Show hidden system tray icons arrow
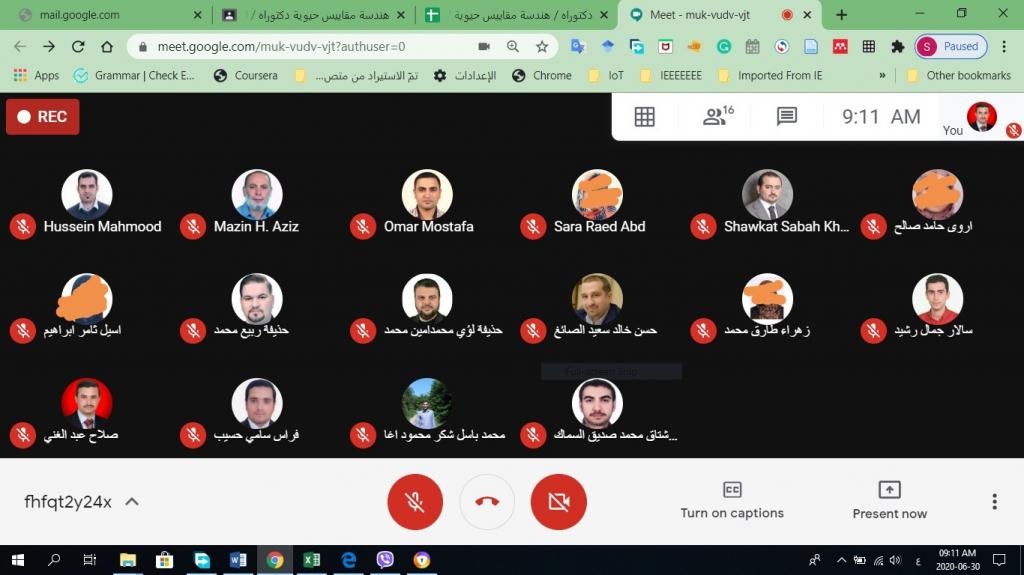The image size is (1024, 575). click(x=841, y=560)
